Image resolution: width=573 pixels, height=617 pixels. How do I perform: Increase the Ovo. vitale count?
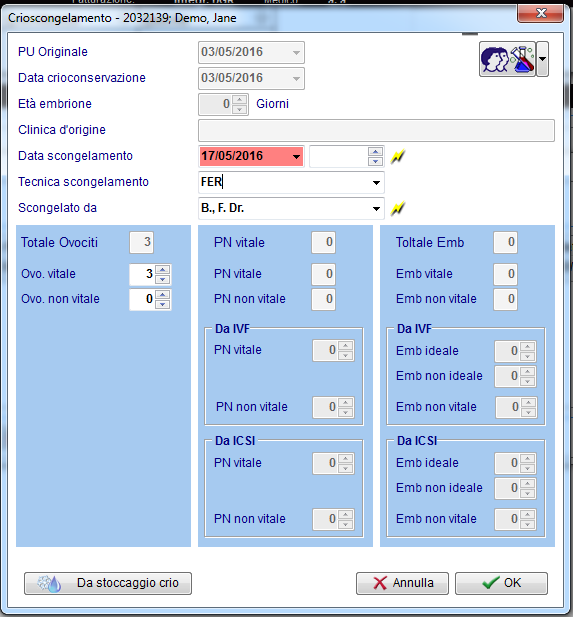coord(163,270)
